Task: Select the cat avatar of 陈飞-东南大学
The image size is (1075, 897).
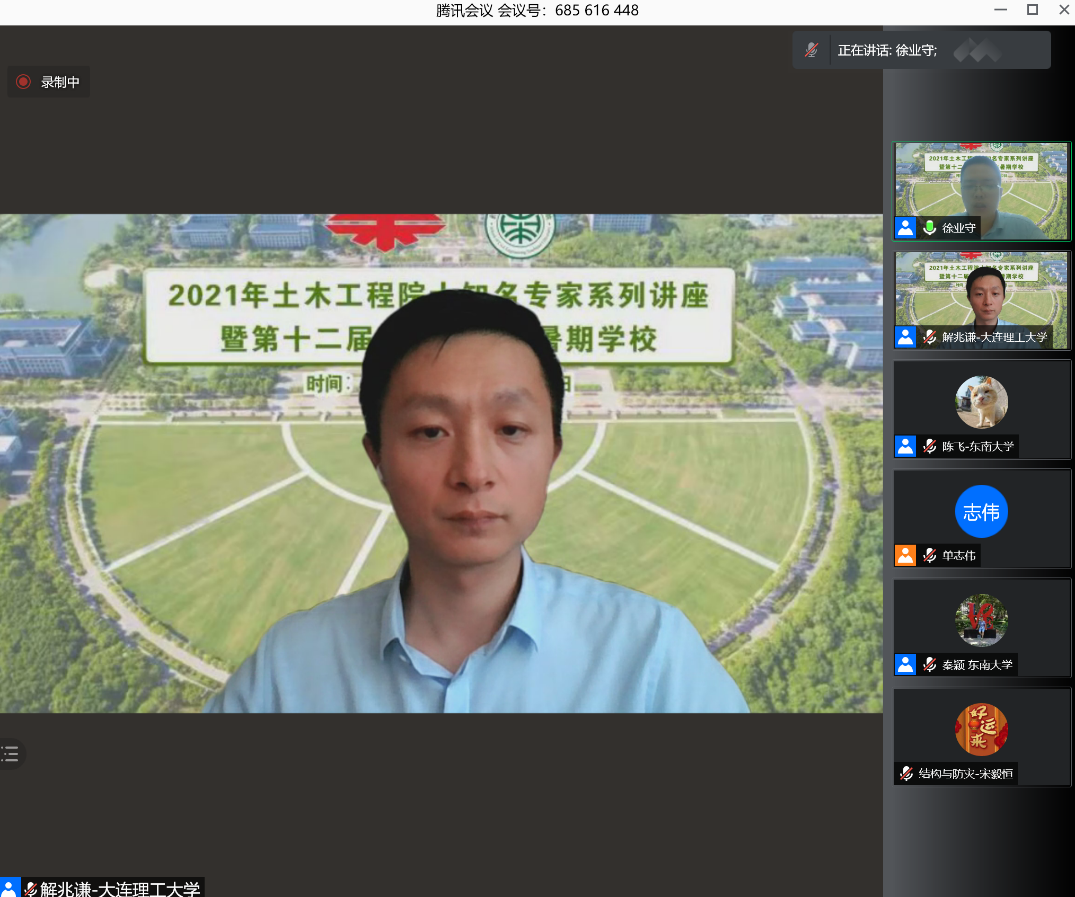Action: tap(982, 402)
